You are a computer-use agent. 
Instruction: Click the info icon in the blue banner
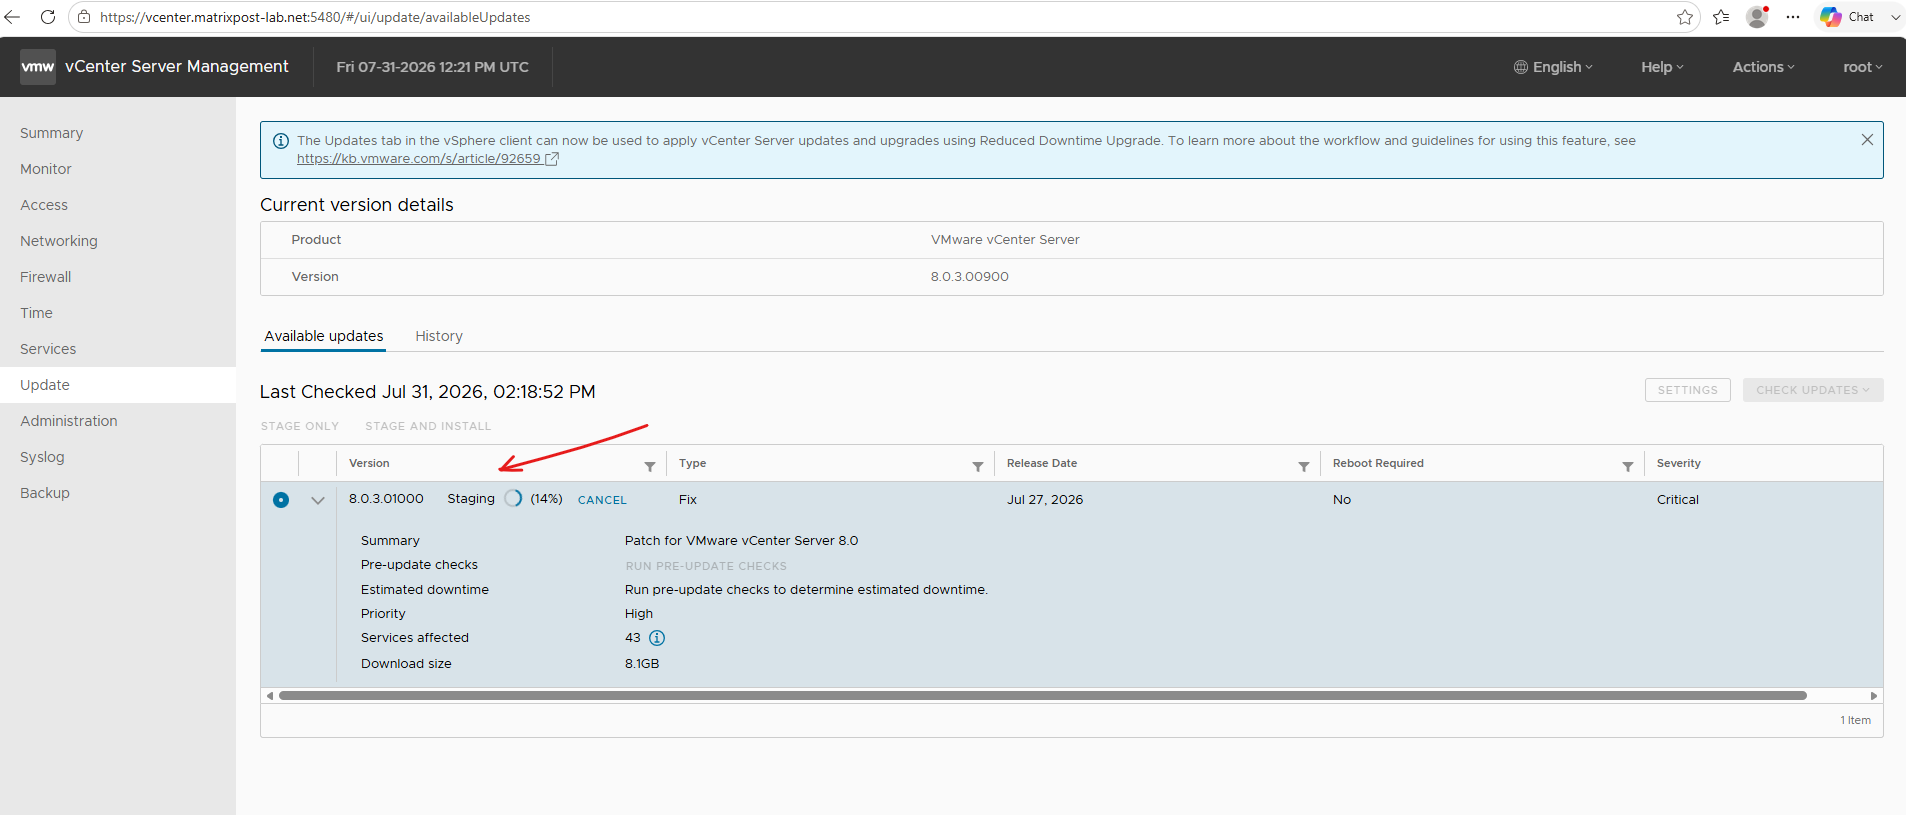[x=281, y=141]
